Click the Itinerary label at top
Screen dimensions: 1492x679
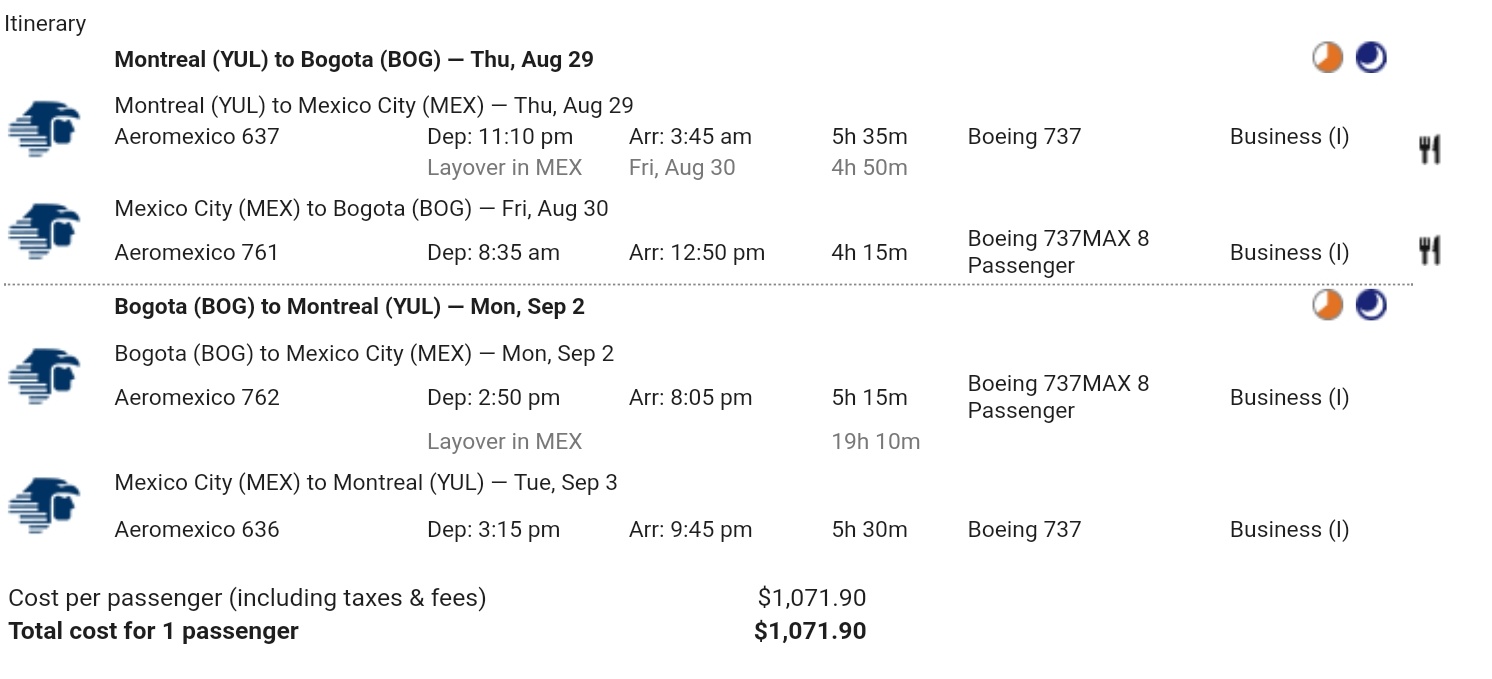click(45, 23)
